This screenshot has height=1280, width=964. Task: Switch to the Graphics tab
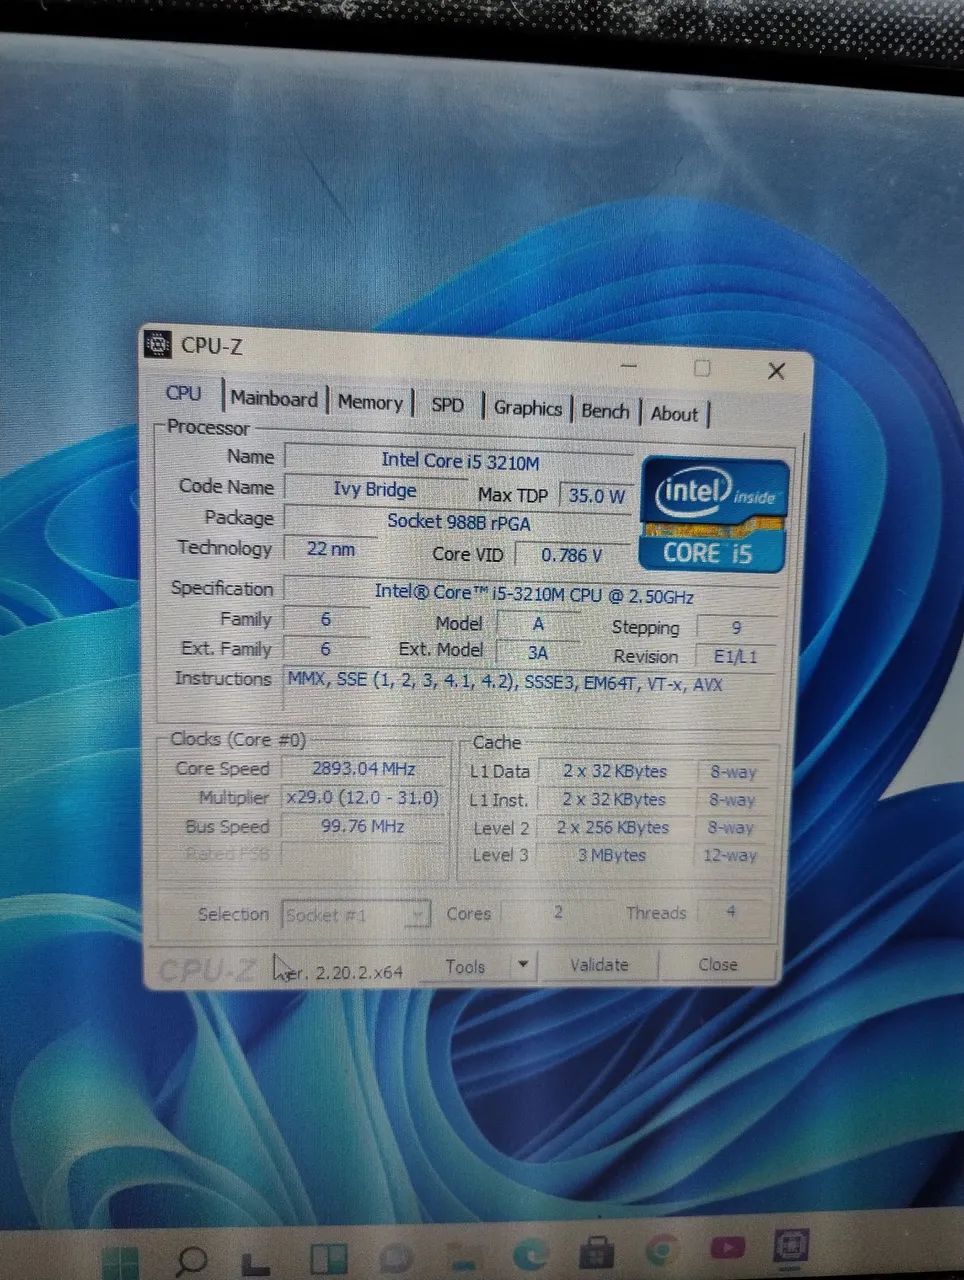pyautogui.click(x=528, y=408)
